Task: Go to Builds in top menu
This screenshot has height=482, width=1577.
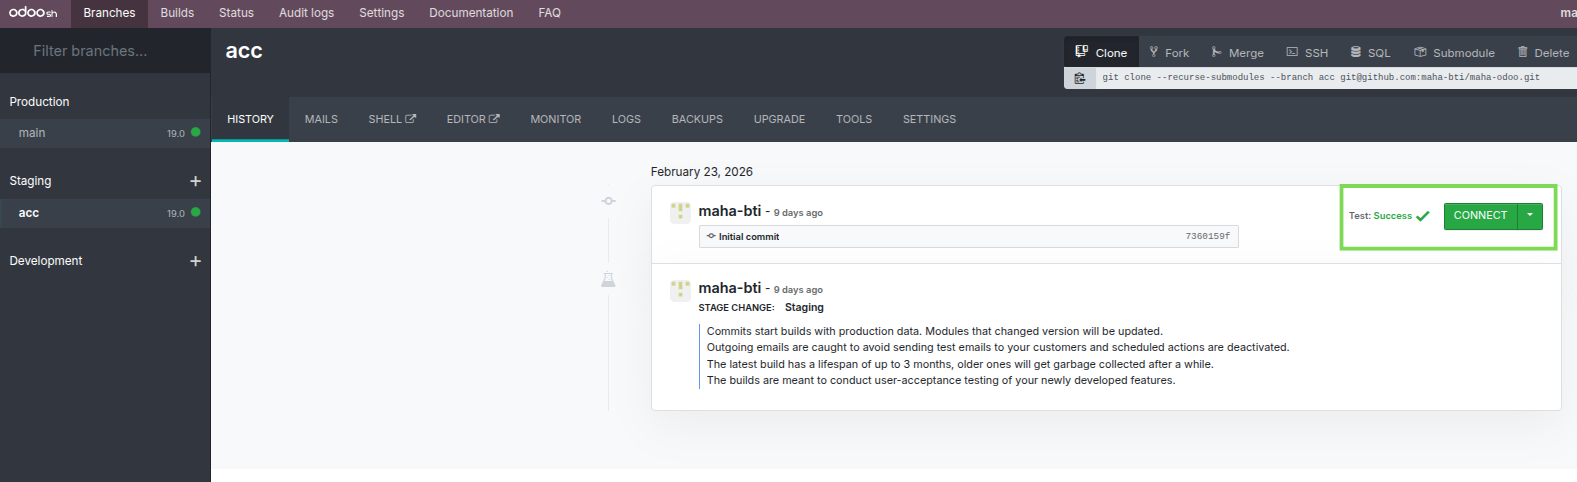Action: coord(177,13)
